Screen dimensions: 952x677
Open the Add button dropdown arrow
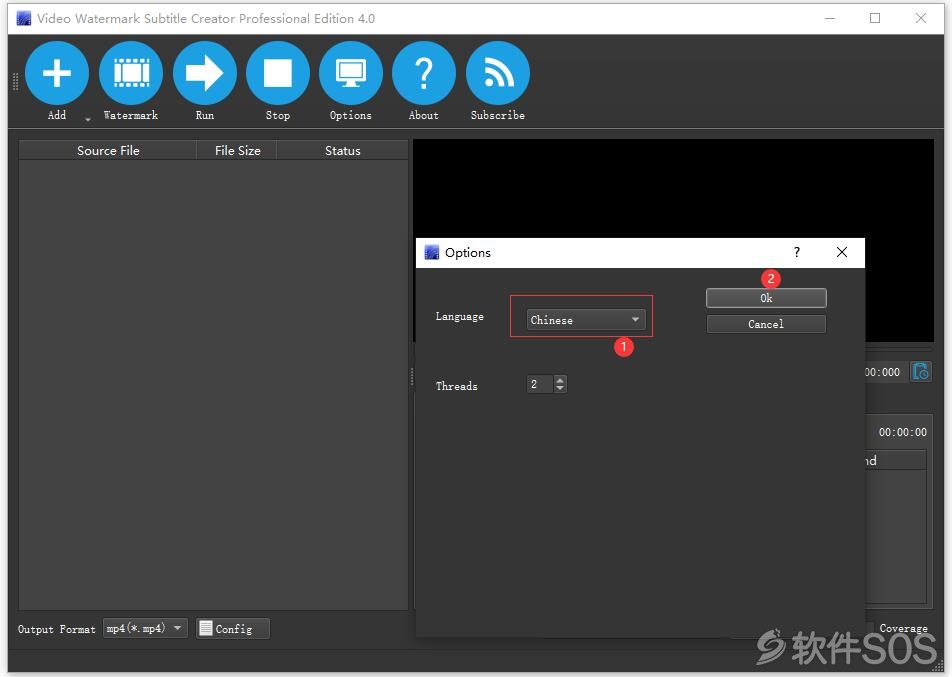tap(88, 120)
